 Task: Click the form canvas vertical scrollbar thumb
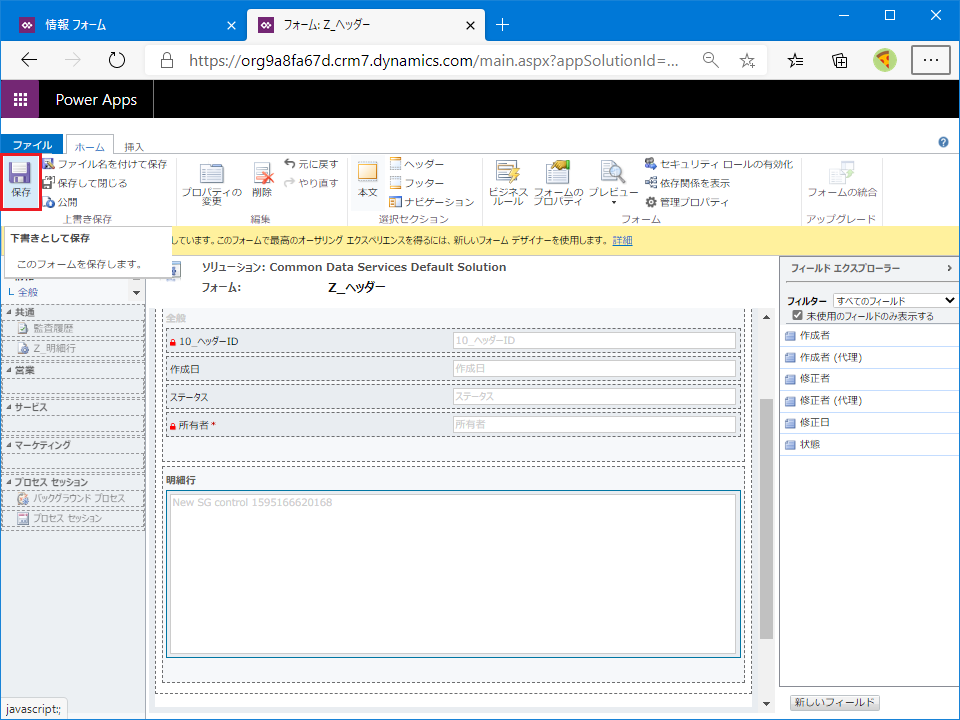click(x=766, y=519)
